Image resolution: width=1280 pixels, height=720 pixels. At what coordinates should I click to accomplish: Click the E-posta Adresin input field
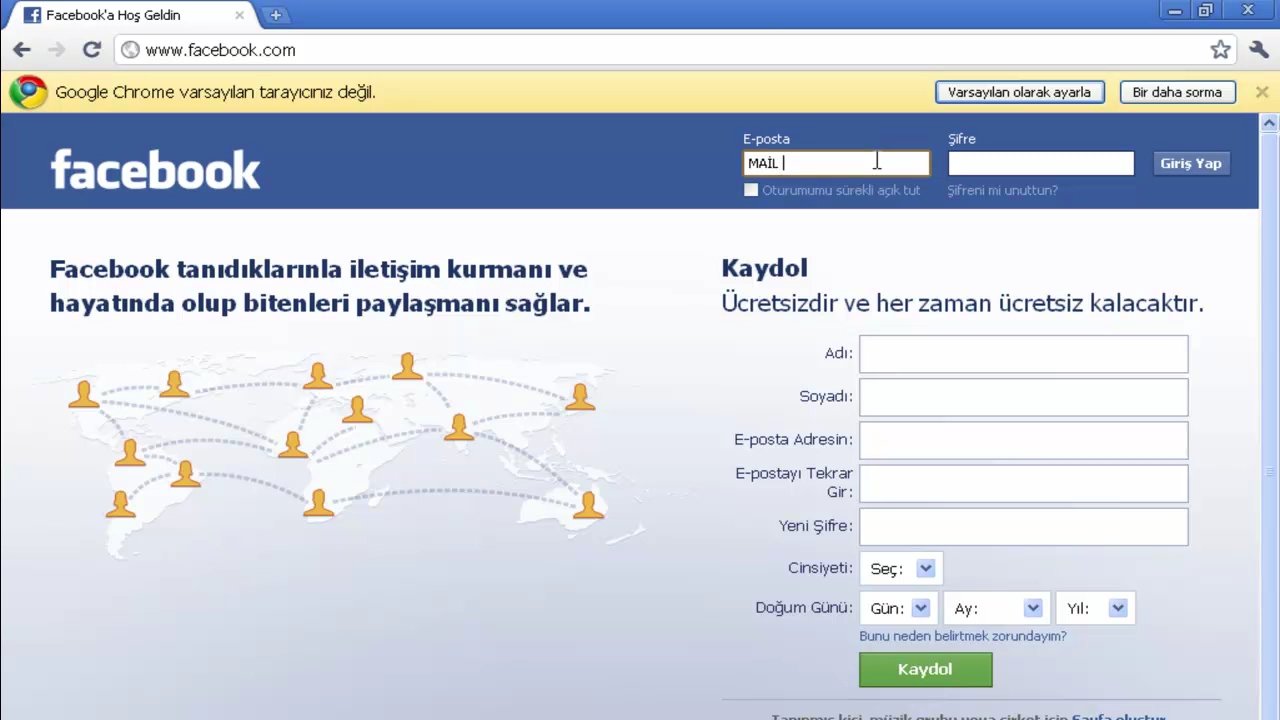point(1023,440)
